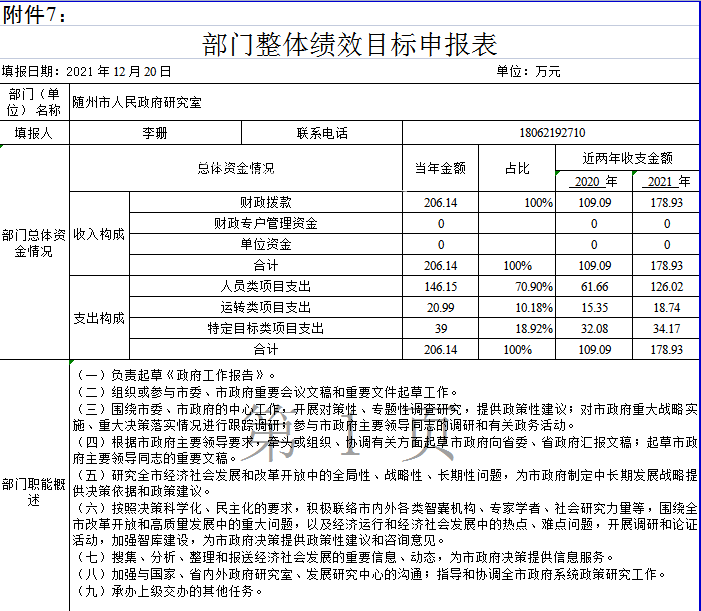Click the 占比 column header
This screenshot has width=701, height=611.
[517, 168]
